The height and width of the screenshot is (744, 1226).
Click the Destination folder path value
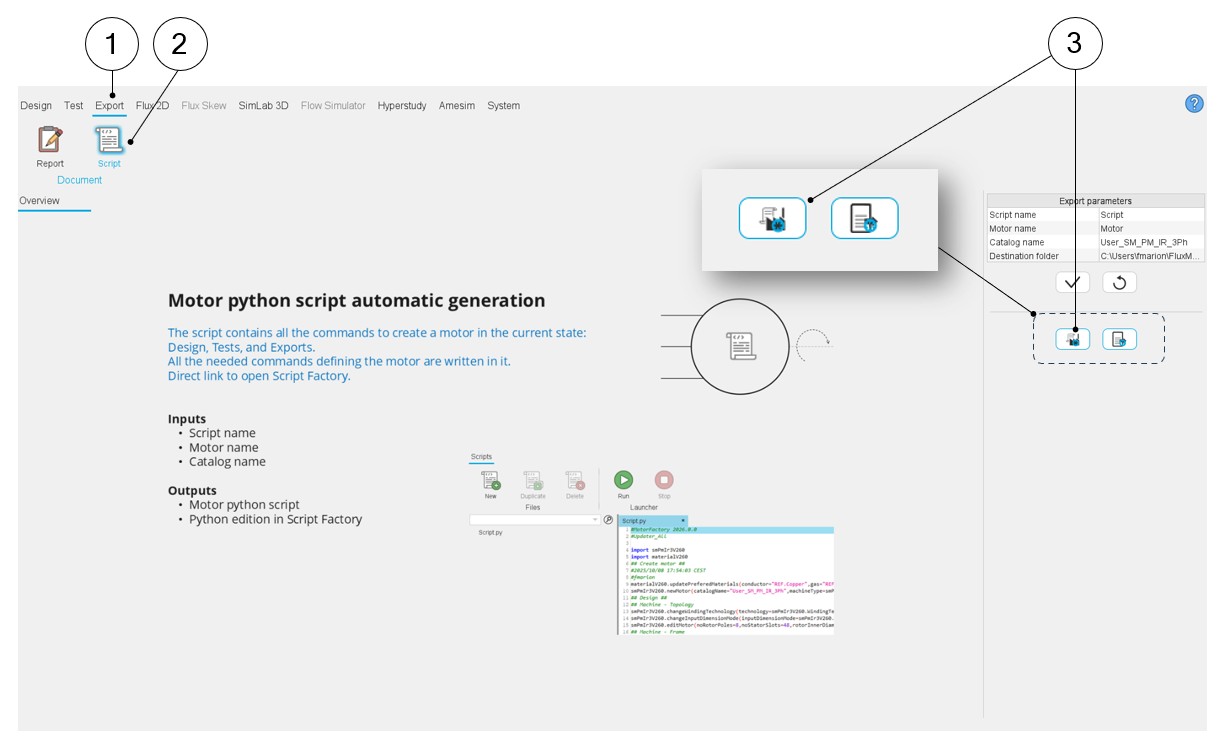[1151, 257]
